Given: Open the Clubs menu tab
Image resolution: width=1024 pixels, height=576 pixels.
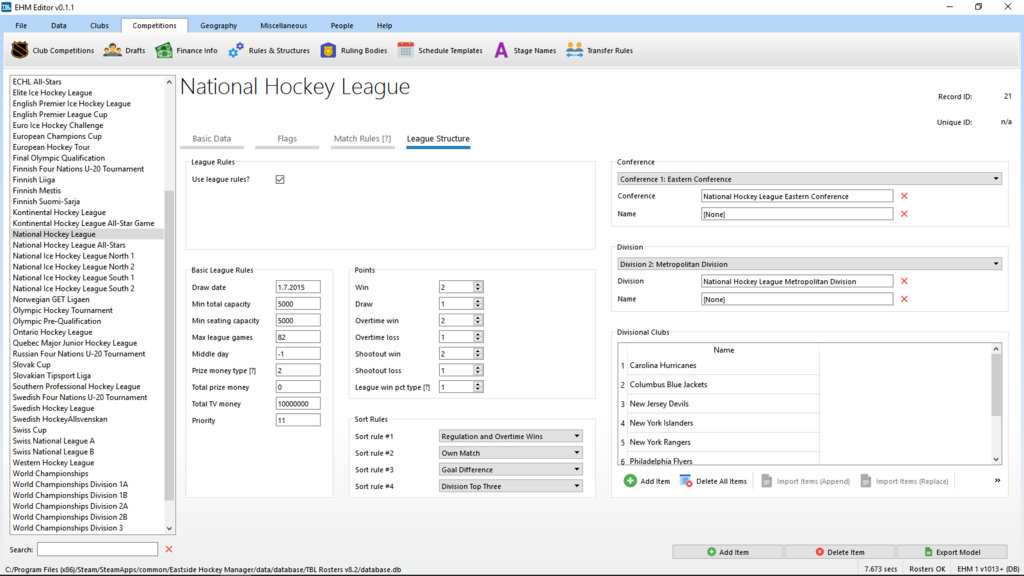Looking at the screenshot, I should pyautogui.click(x=99, y=25).
